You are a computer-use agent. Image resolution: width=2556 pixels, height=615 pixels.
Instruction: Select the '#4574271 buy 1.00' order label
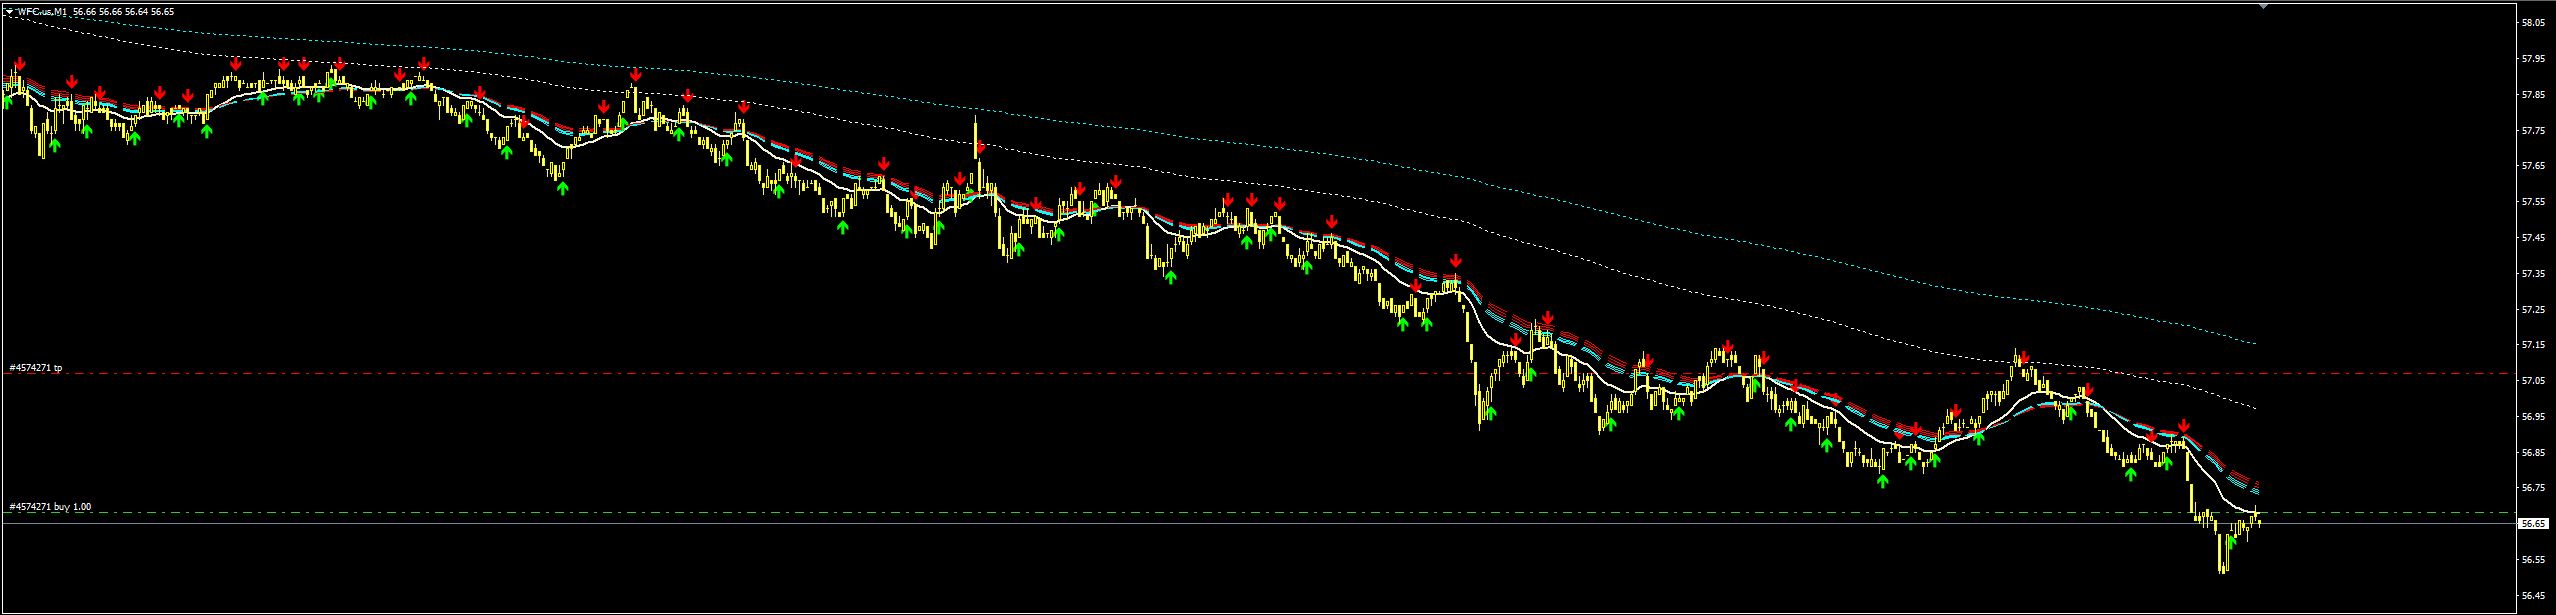pos(50,507)
